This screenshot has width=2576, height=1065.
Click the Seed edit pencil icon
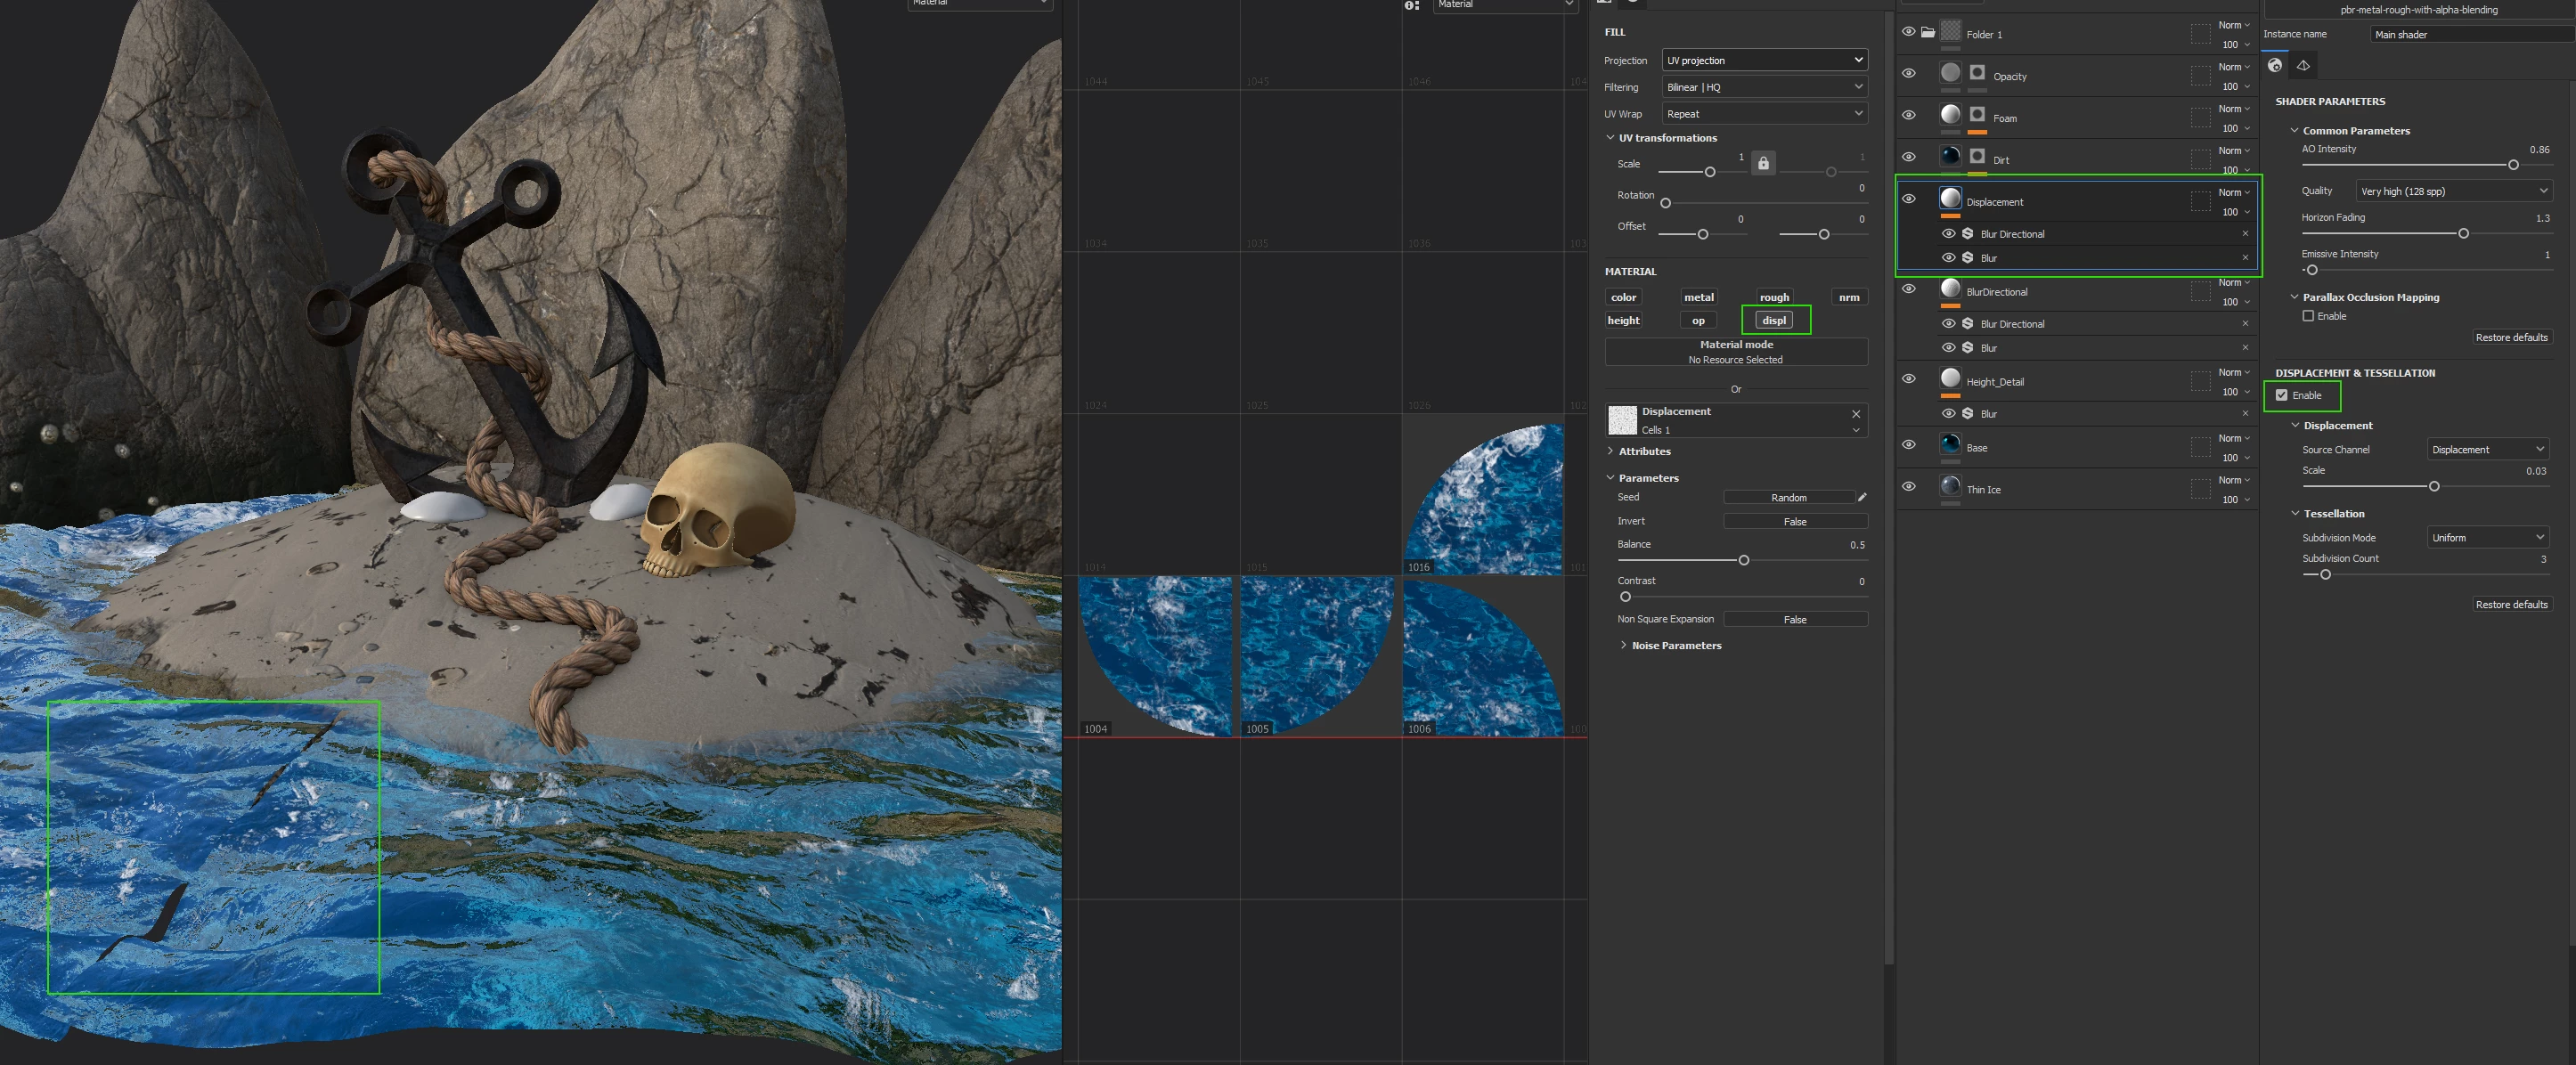pyautogui.click(x=1862, y=497)
